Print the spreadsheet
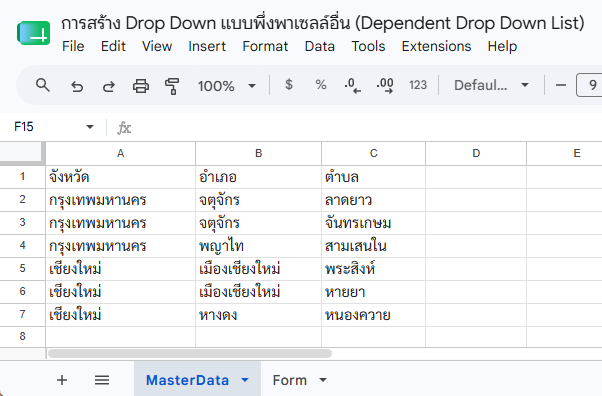602x396 pixels. 141,86
